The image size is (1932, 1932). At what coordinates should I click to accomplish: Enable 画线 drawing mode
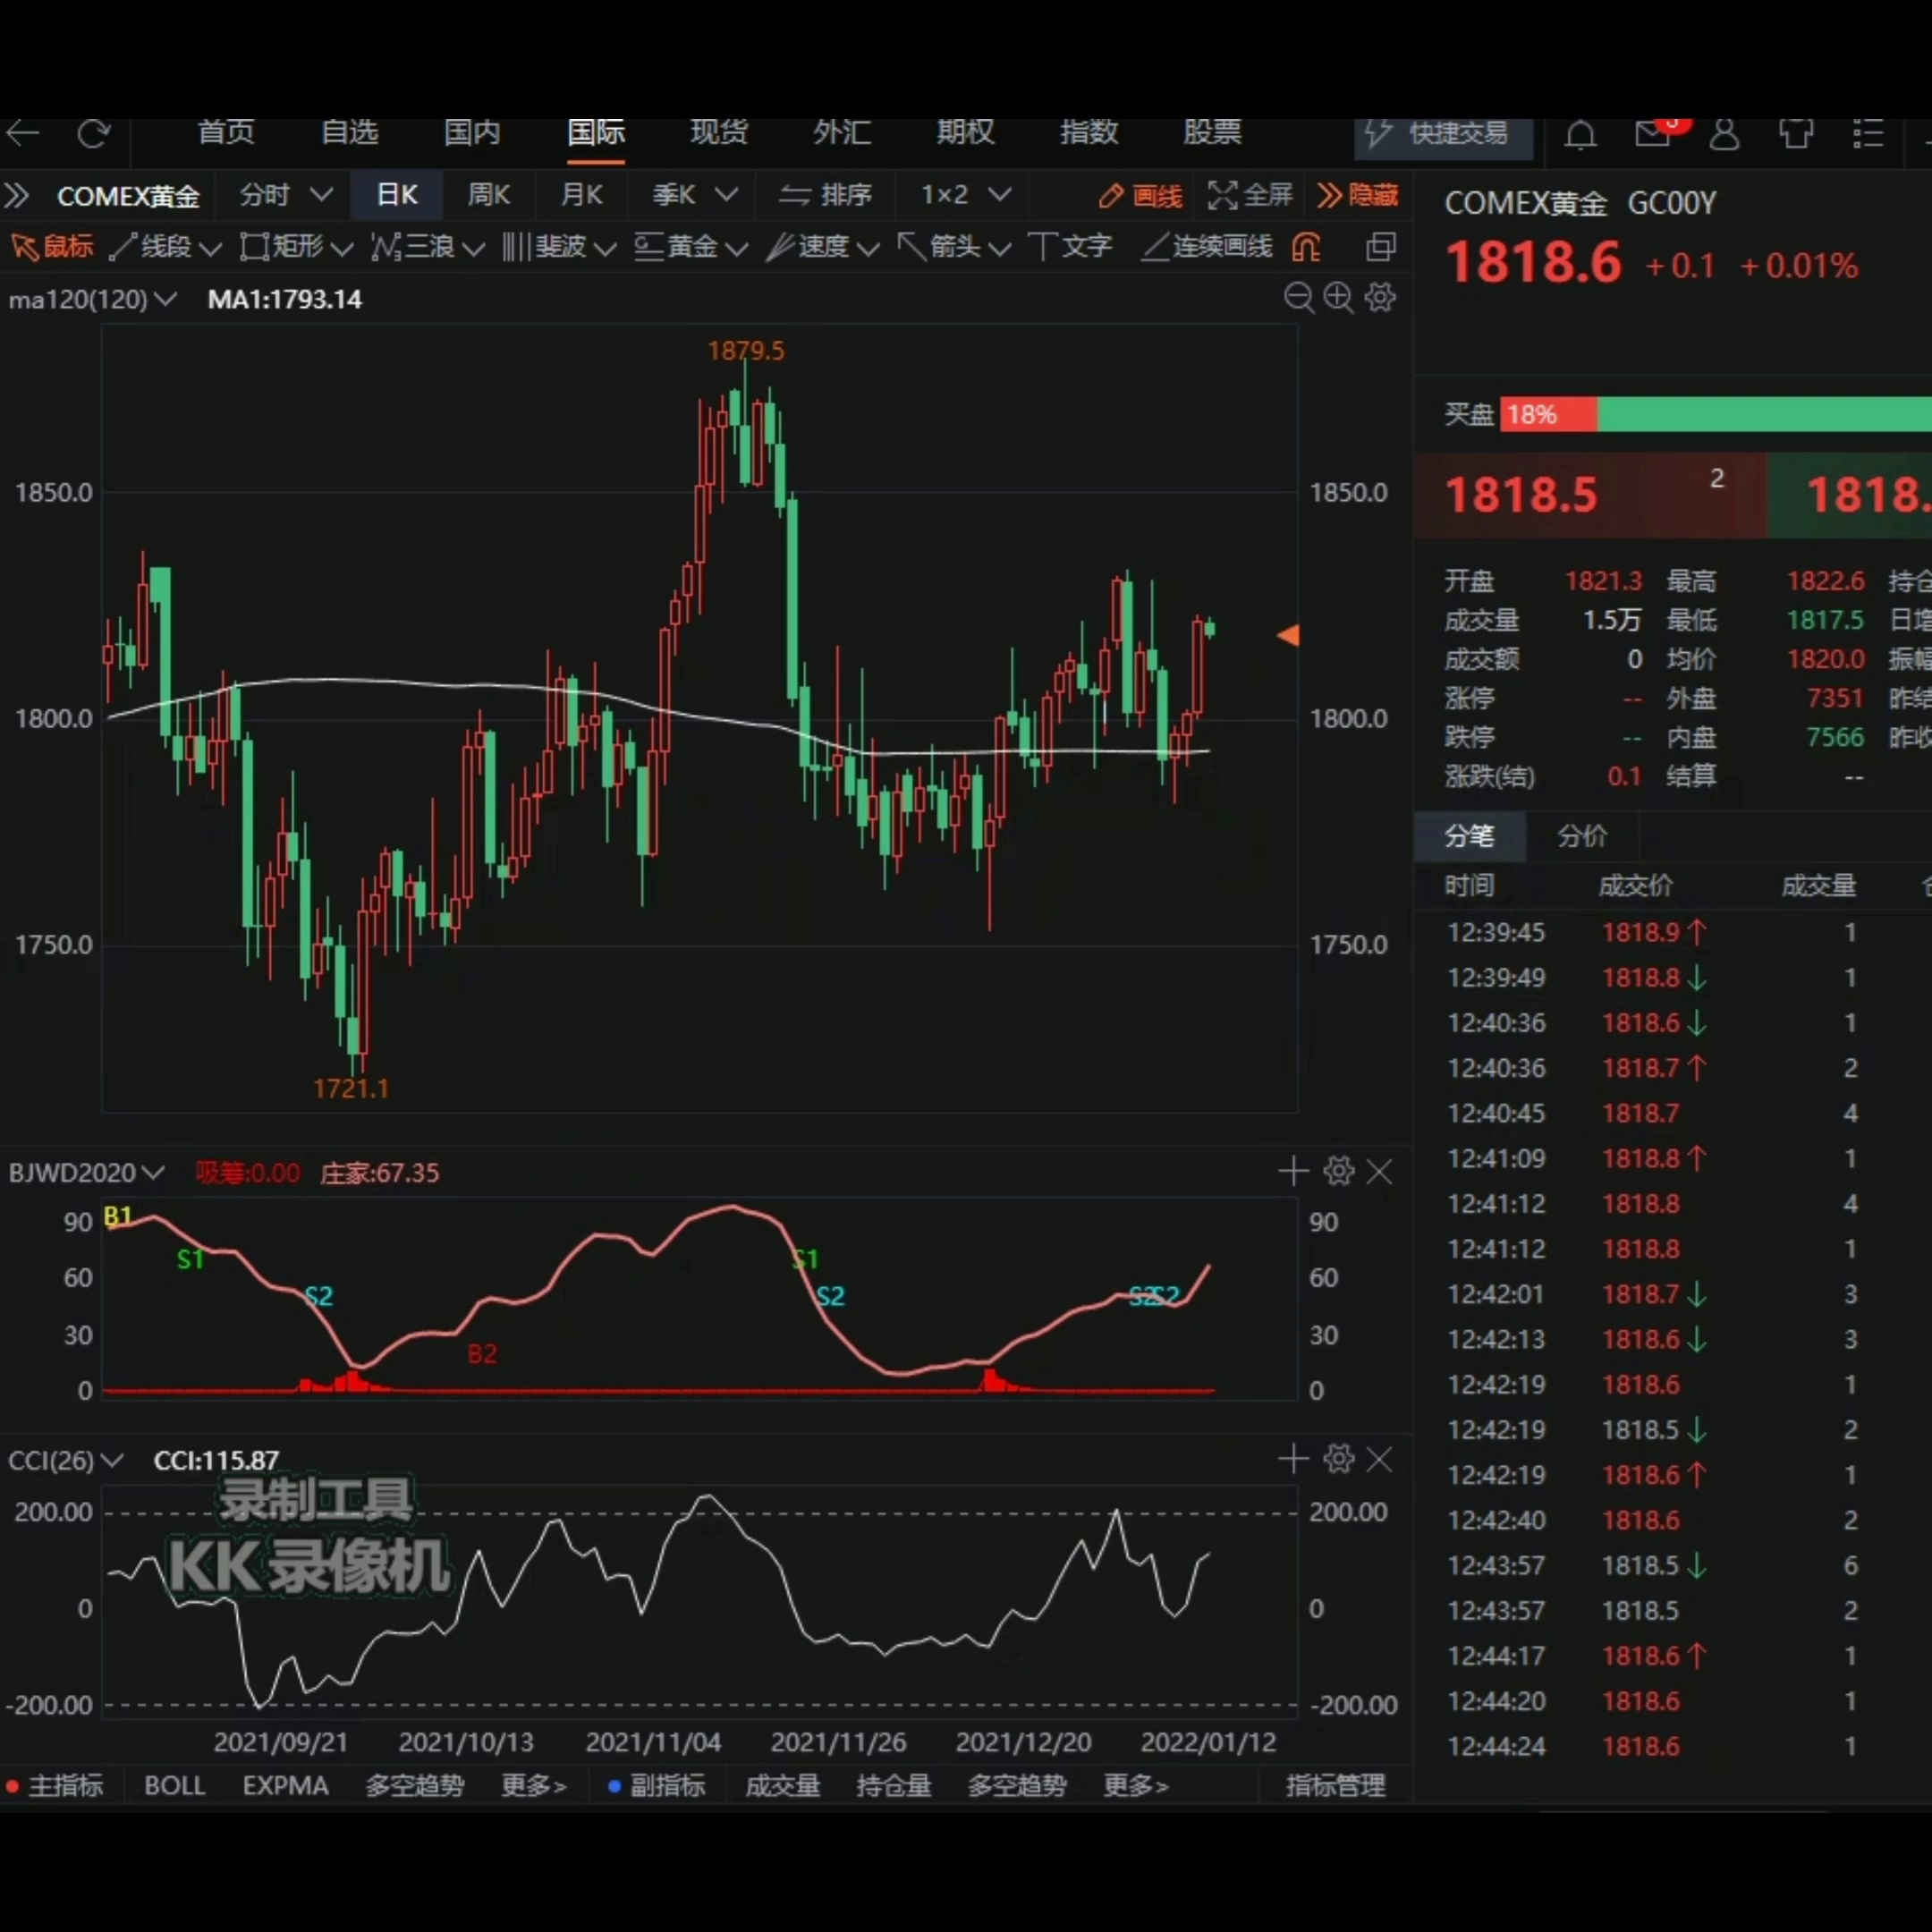pyautogui.click(x=1140, y=196)
